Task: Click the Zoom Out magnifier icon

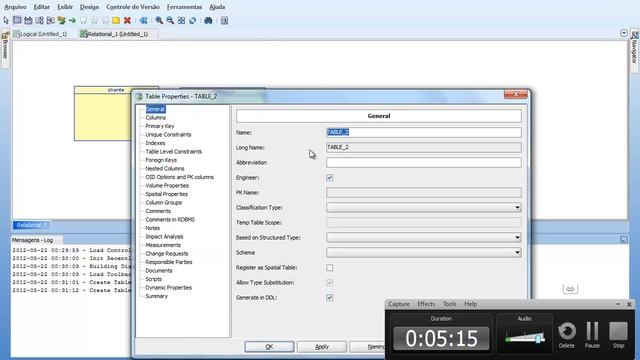Action: point(170,20)
